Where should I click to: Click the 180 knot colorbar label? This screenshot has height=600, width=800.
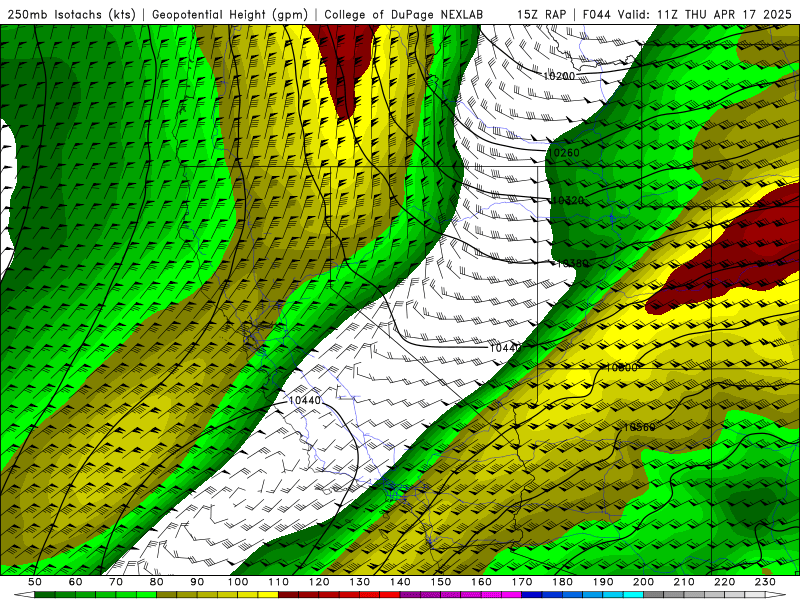(562, 582)
